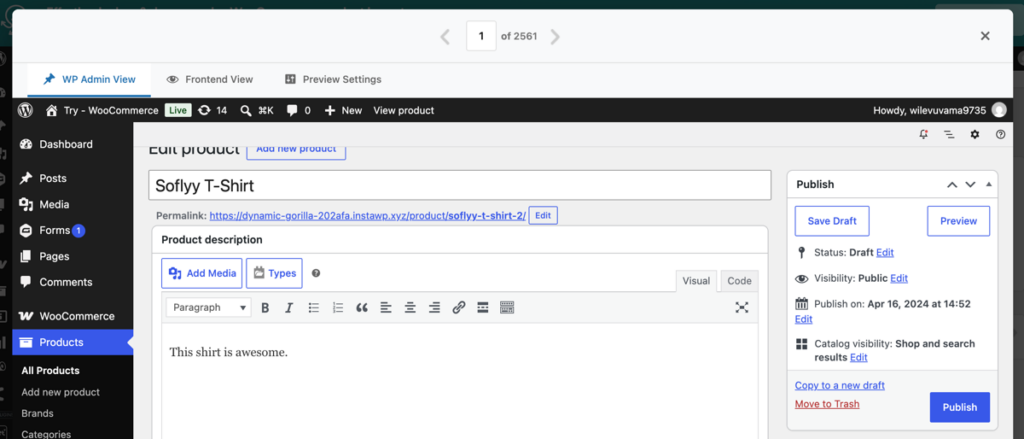The width and height of the screenshot is (1024, 439).
Task: Click View product in the admin bar
Action: (x=404, y=110)
